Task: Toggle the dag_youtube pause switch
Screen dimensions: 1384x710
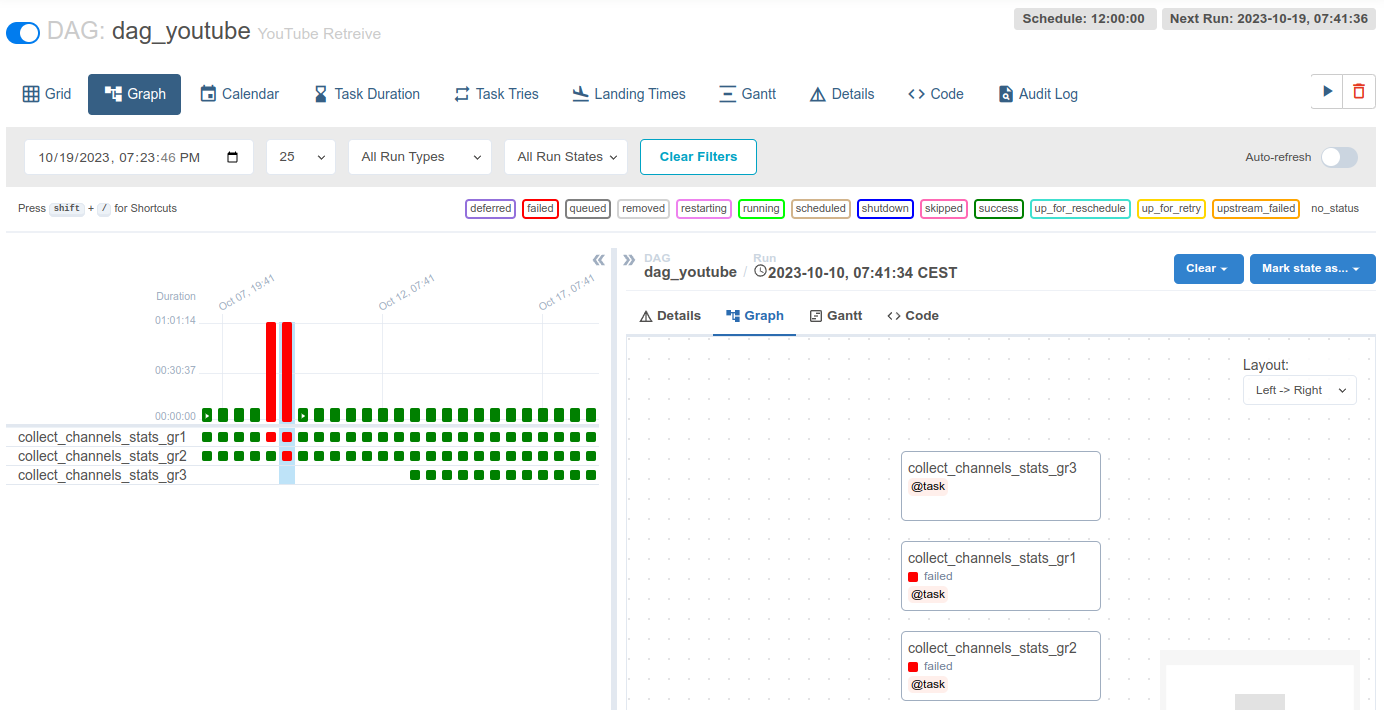Action: coord(23,33)
